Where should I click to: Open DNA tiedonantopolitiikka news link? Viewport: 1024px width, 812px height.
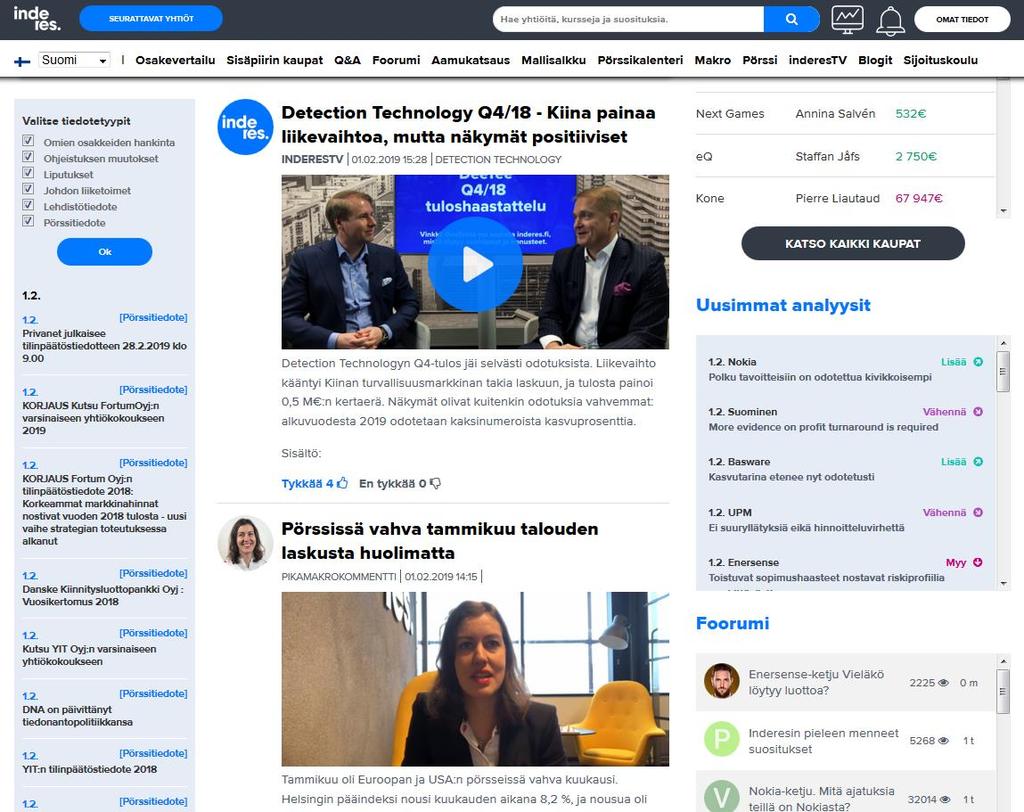77,715
